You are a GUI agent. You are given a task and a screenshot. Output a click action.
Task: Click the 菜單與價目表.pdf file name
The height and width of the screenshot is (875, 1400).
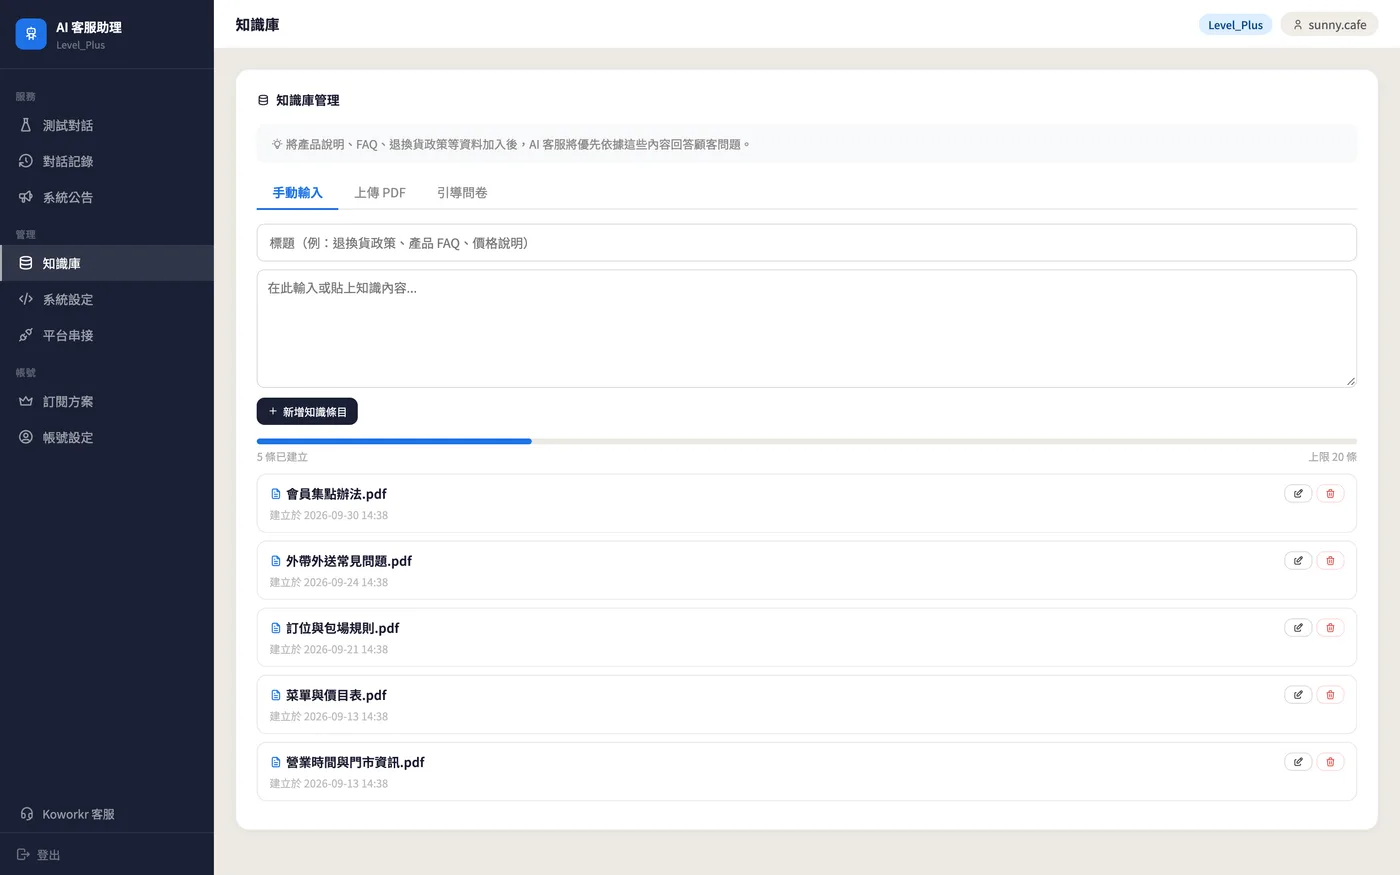pyautogui.click(x=336, y=695)
